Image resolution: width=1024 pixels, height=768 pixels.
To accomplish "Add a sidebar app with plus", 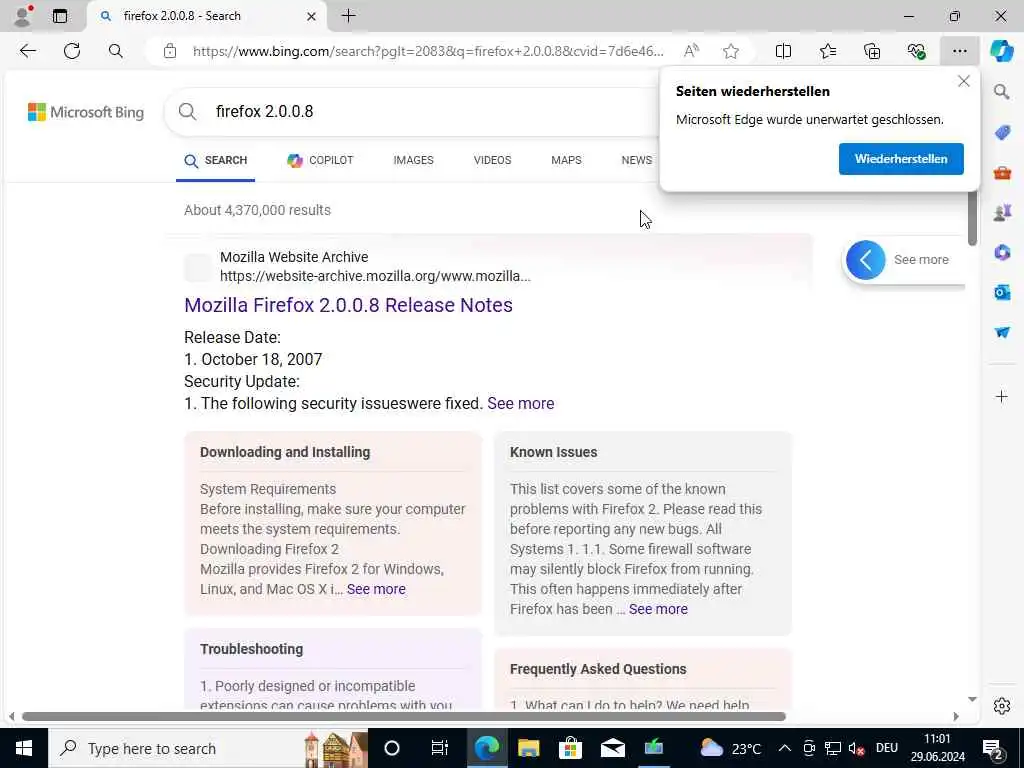I will pyautogui.click(x=1002, y=396).
